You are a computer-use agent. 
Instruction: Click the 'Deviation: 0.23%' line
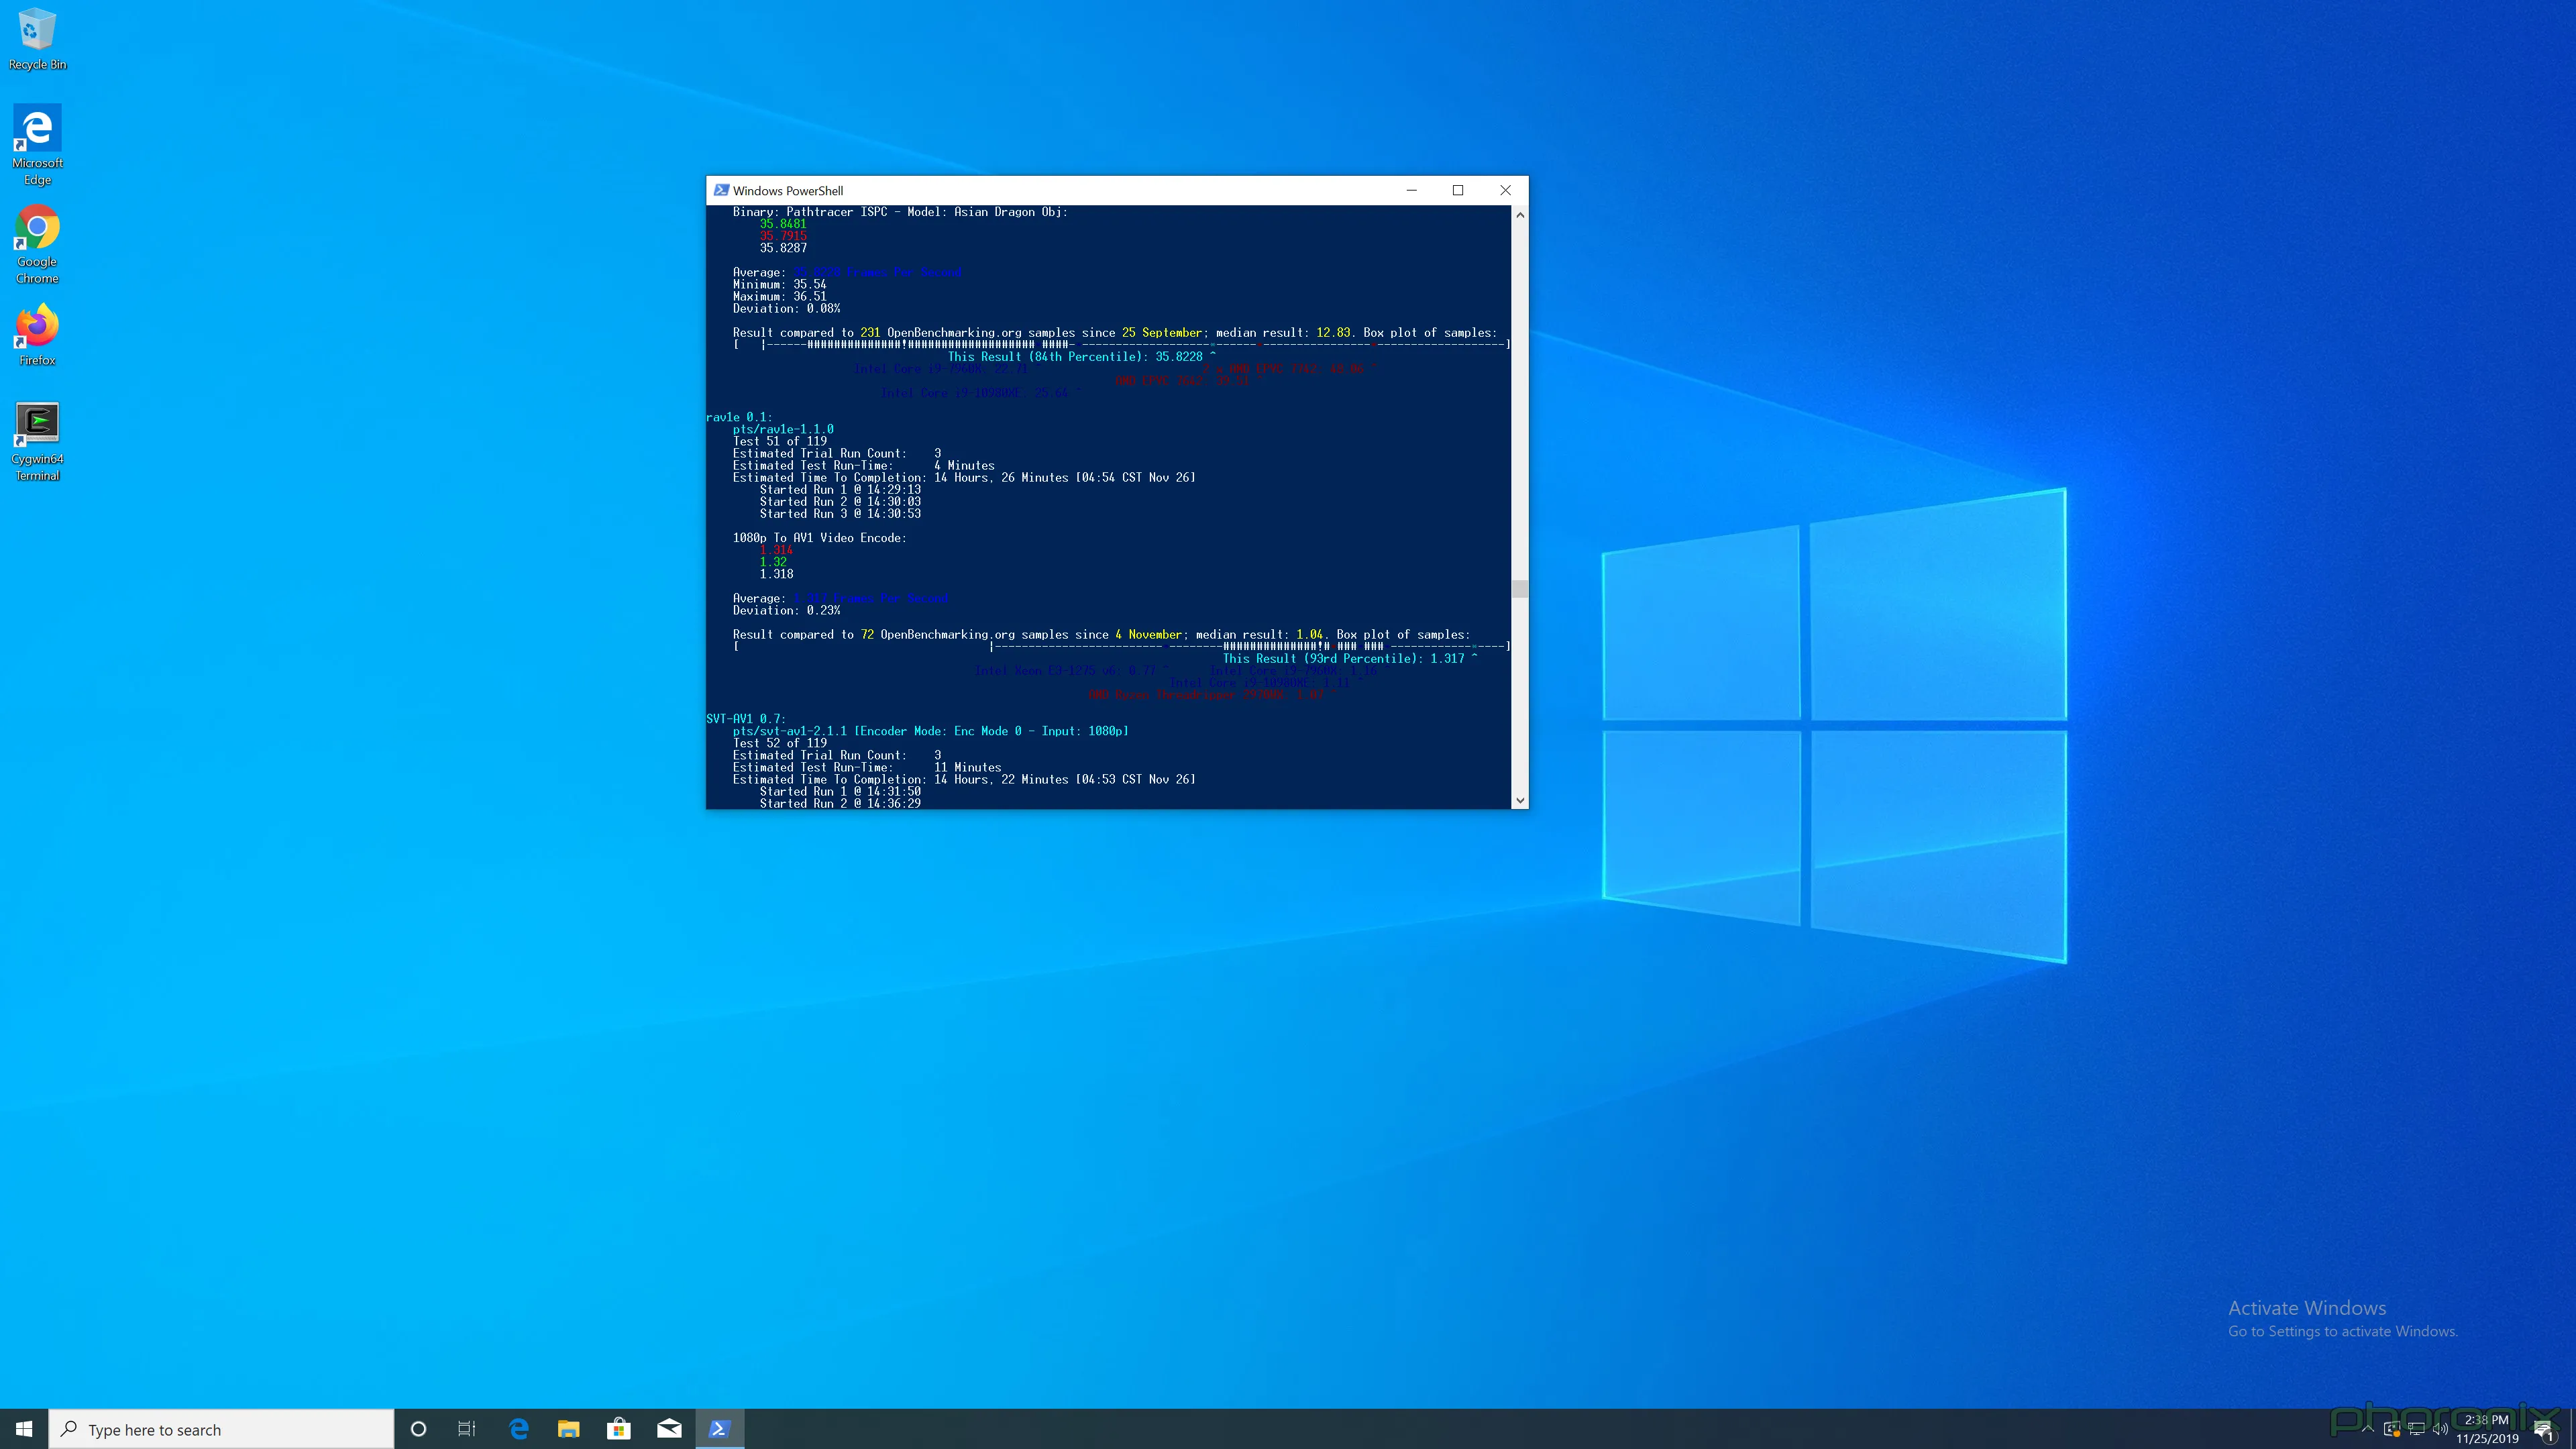[787, 610]
